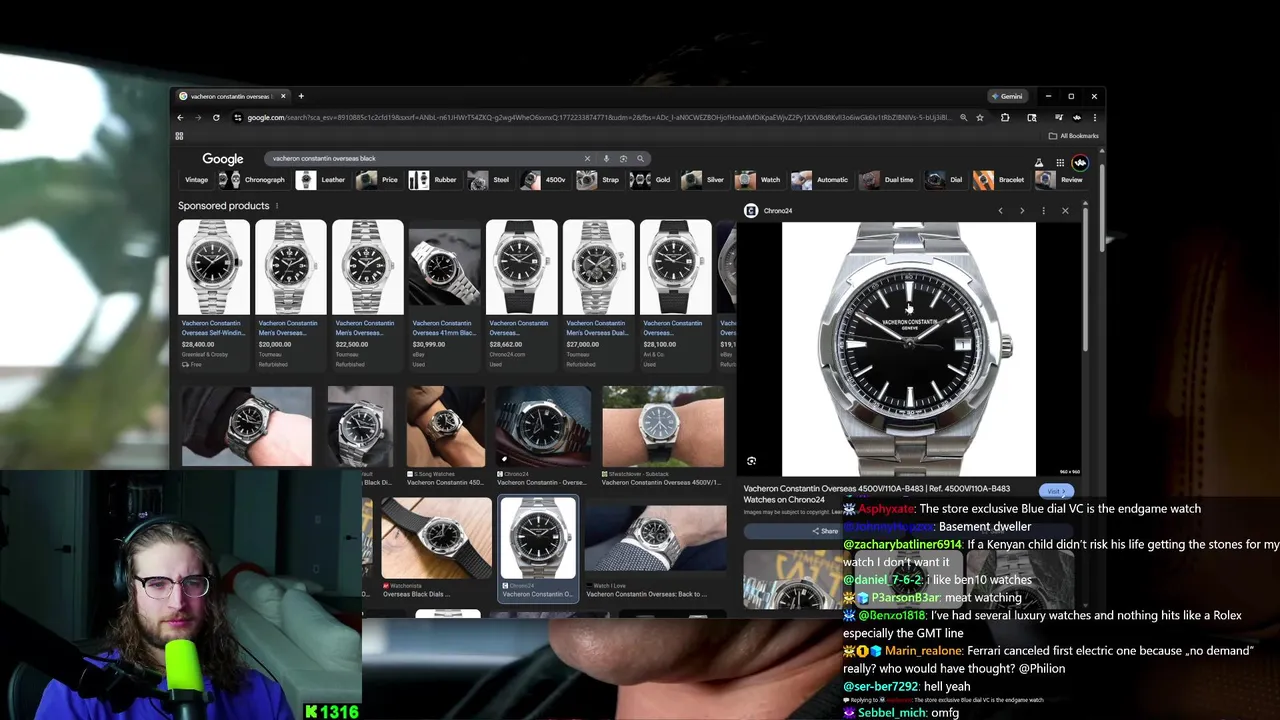Filter images by Dual time chip
The width and height of the screenshot is (1280, 720).
click(887, 180)
